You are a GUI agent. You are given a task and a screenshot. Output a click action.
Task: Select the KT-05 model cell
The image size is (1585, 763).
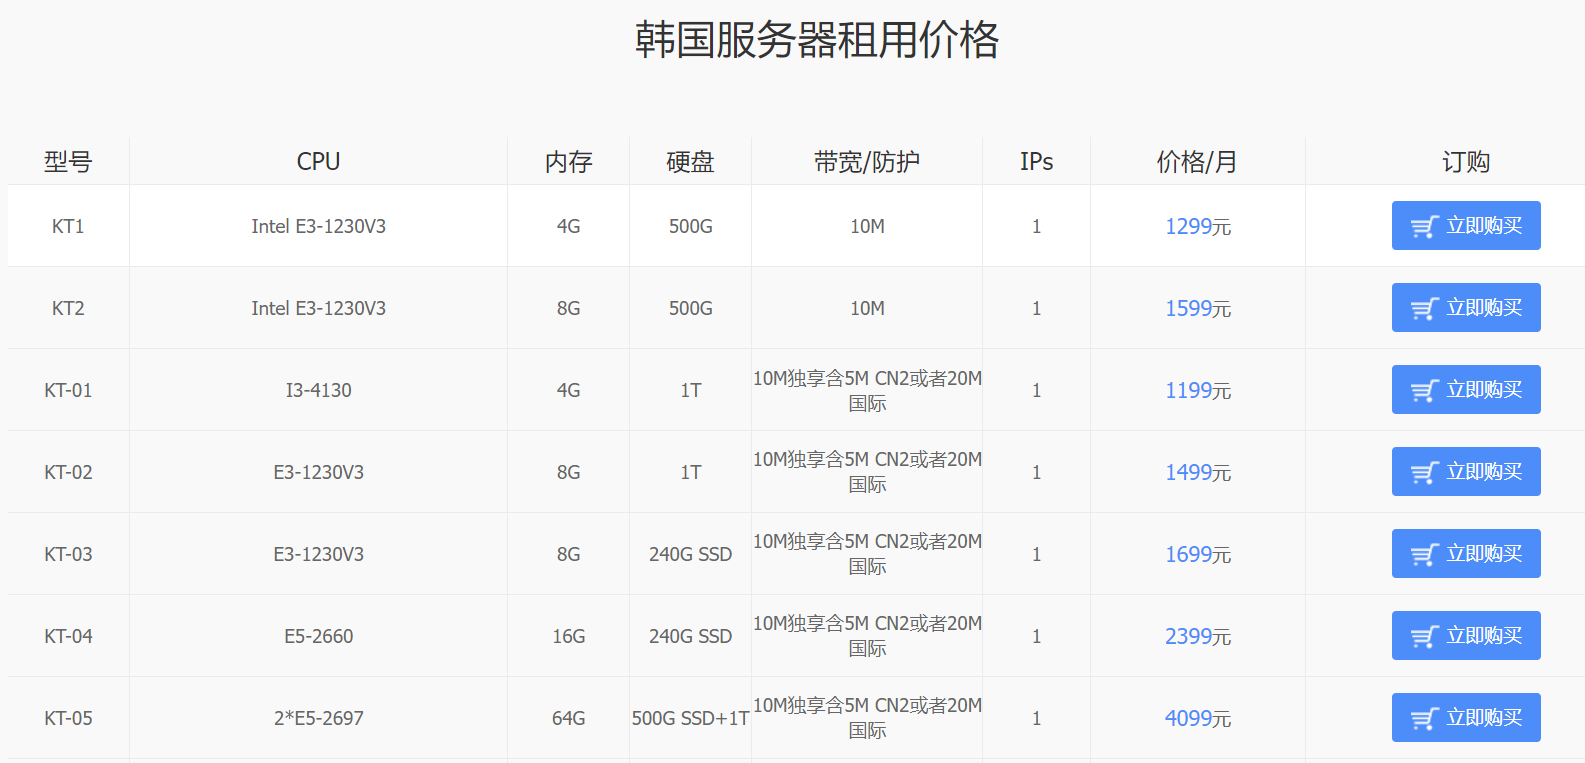pyautogui.click(x=68, y=718)
